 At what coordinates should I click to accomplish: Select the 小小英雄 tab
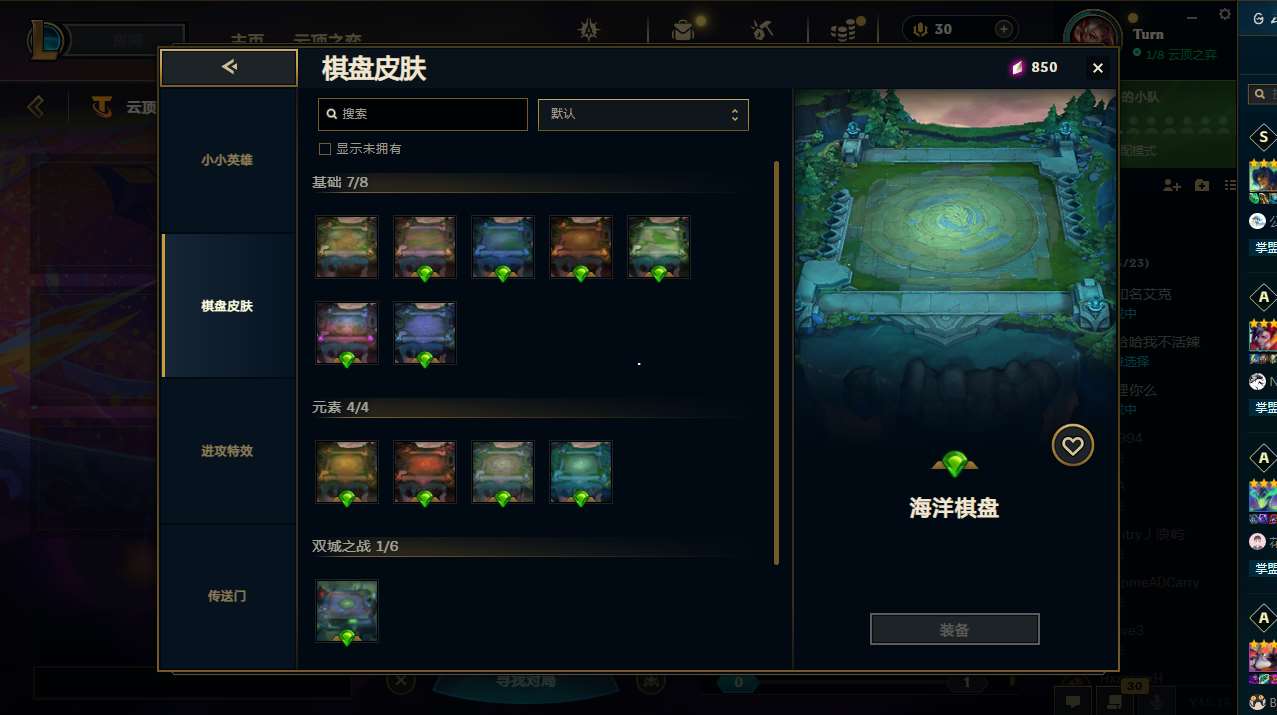(x=227, y=160)
